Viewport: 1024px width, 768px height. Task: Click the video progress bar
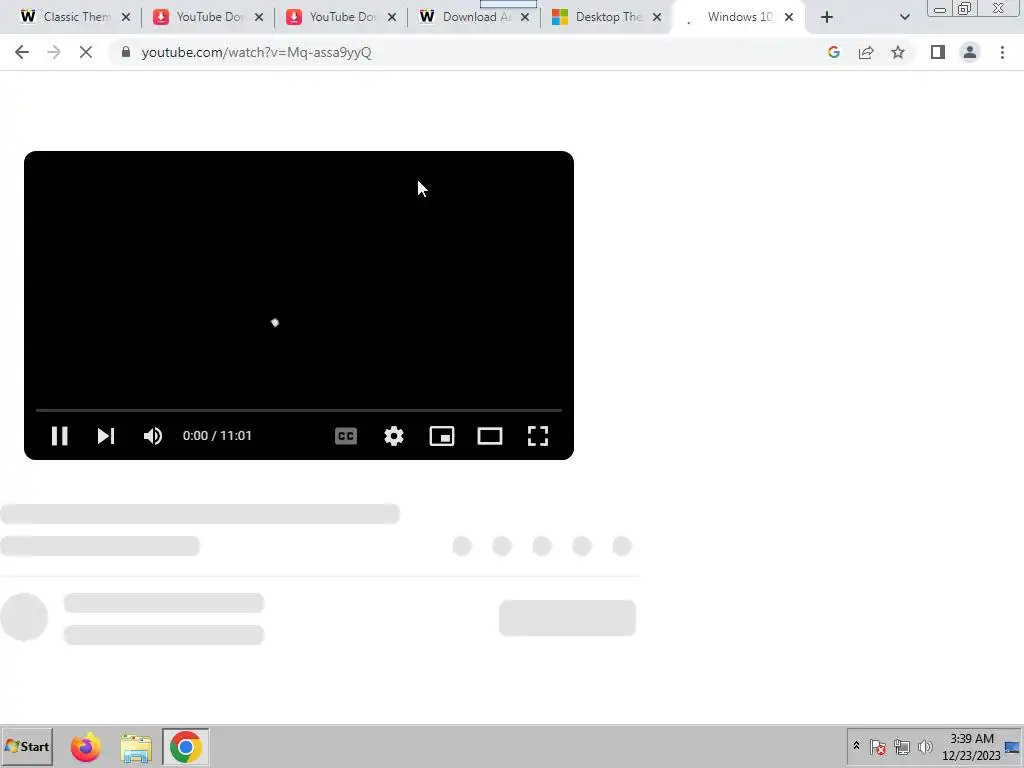(299, 410)
